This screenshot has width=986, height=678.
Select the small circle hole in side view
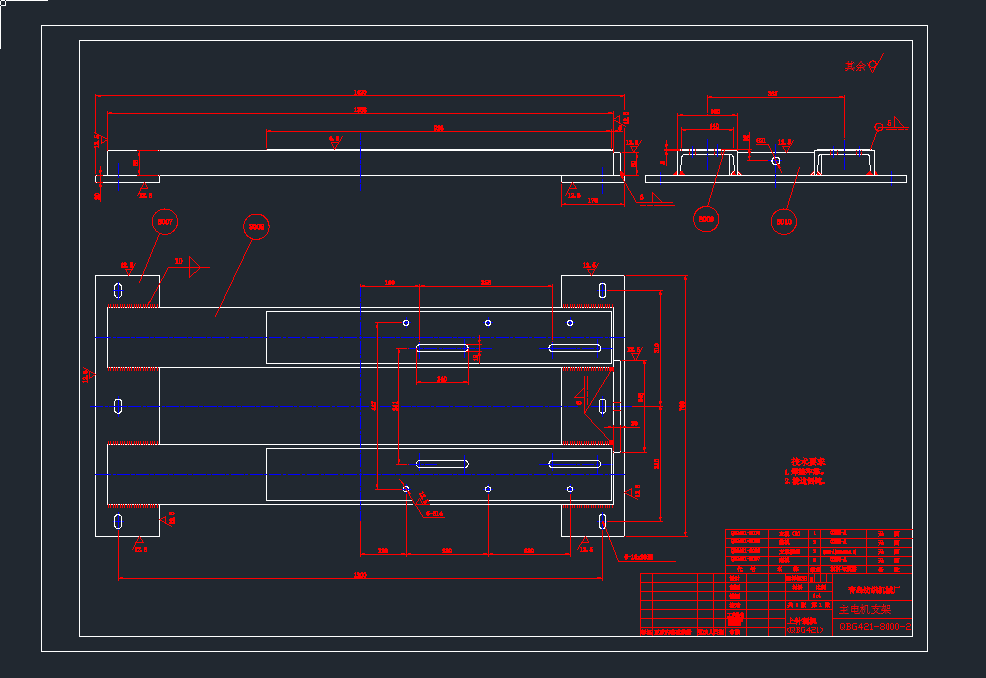776,160
